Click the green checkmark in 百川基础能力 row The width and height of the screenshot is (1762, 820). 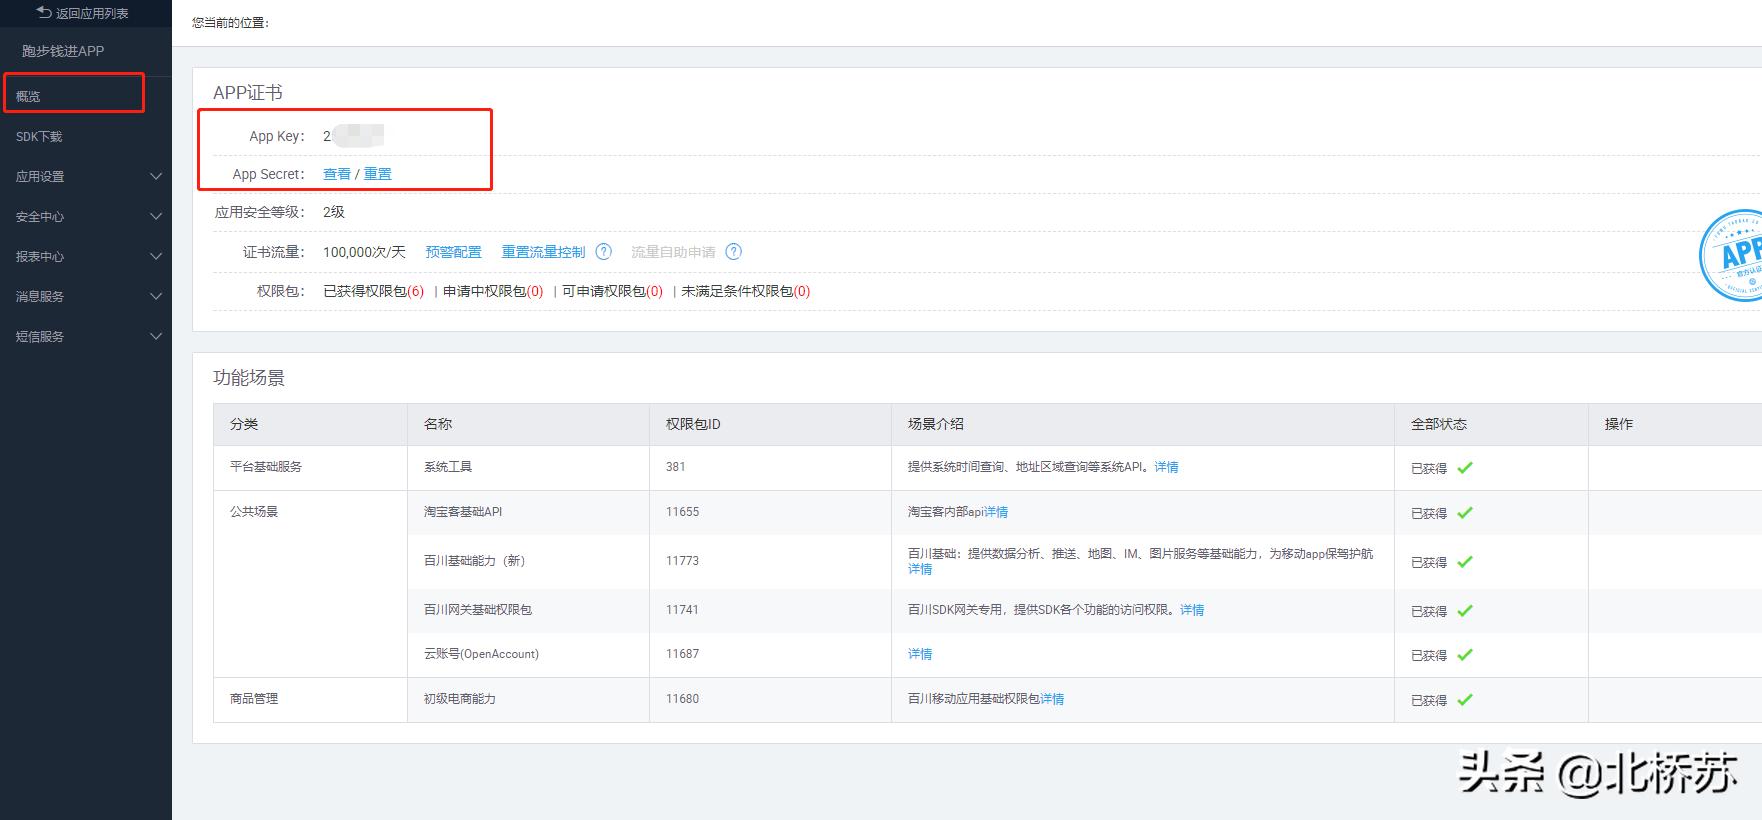click(1465, 561)
